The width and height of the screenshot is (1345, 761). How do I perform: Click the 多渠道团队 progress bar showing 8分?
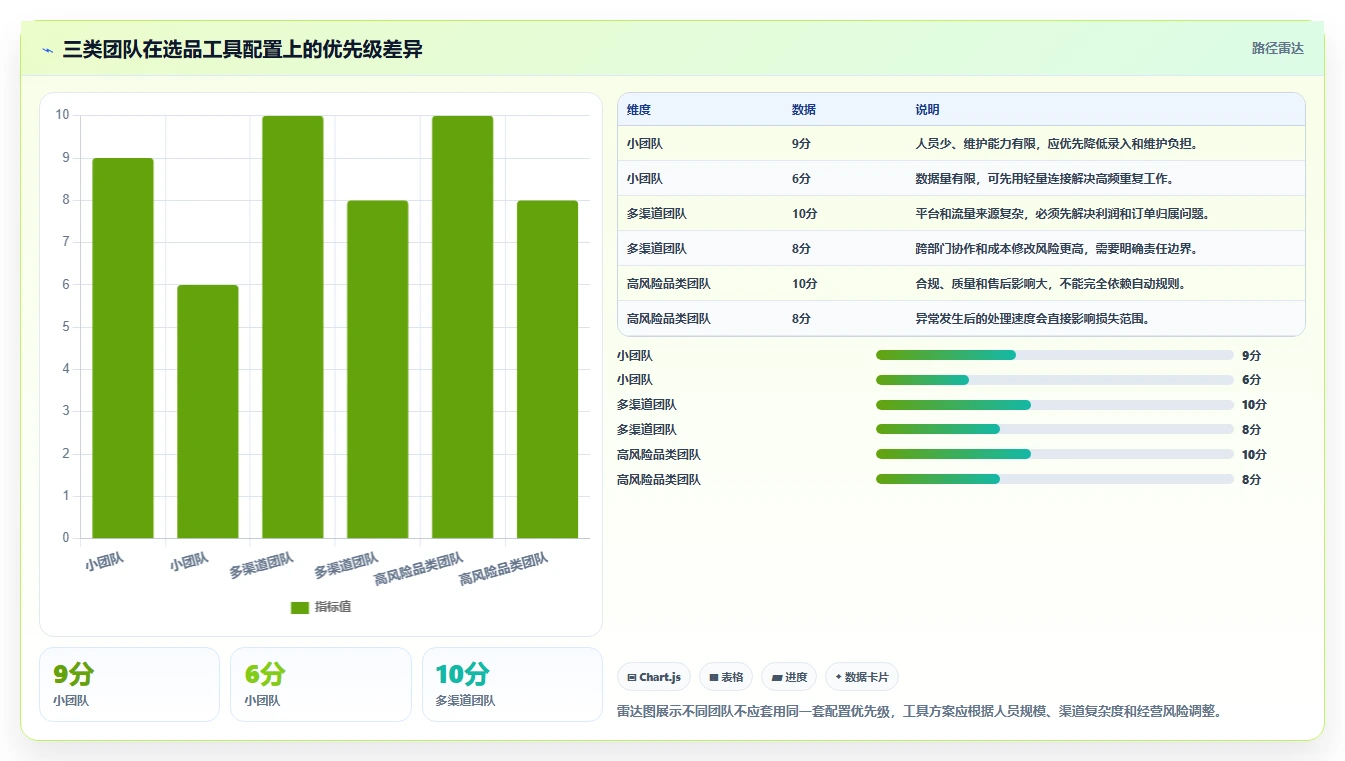(x=1054, y=430)
